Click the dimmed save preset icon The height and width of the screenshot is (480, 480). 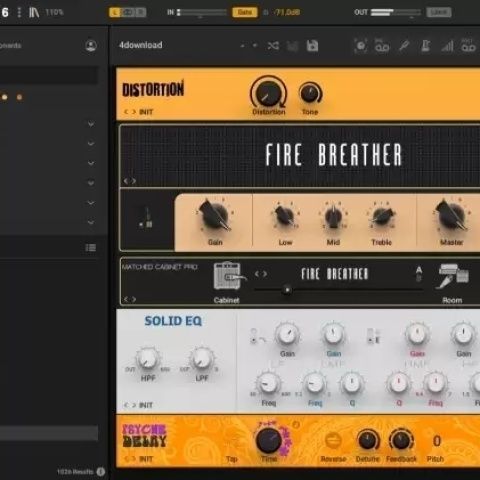click(x=292, y=46)
